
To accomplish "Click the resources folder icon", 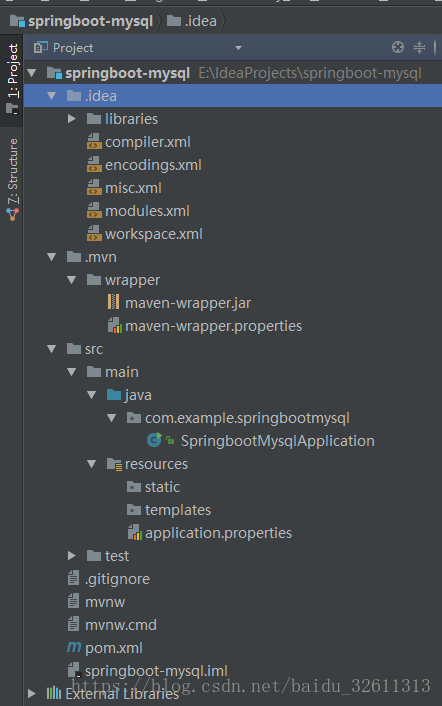I will (x=114, y=464).
